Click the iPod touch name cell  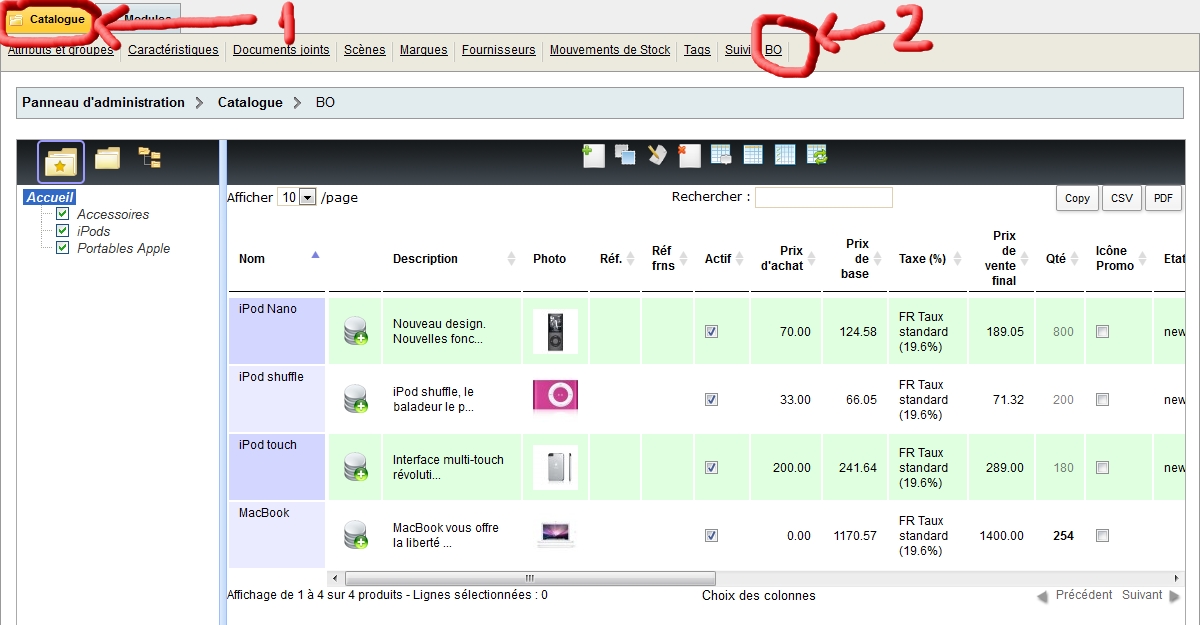277,467
